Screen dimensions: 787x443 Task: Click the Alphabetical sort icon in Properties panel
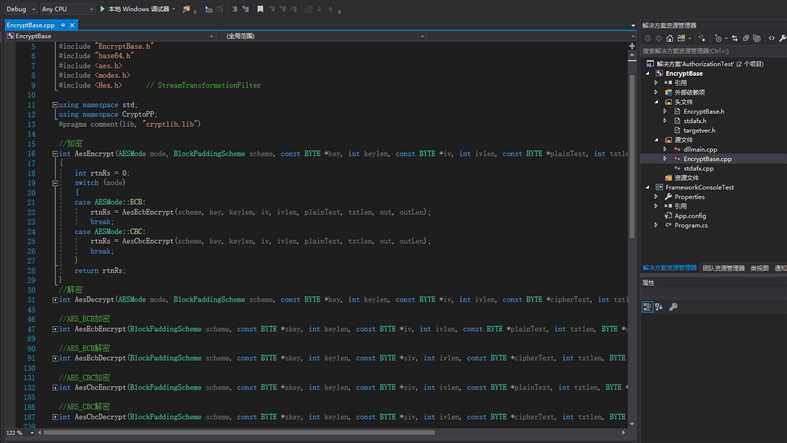[x=659, y=307]
